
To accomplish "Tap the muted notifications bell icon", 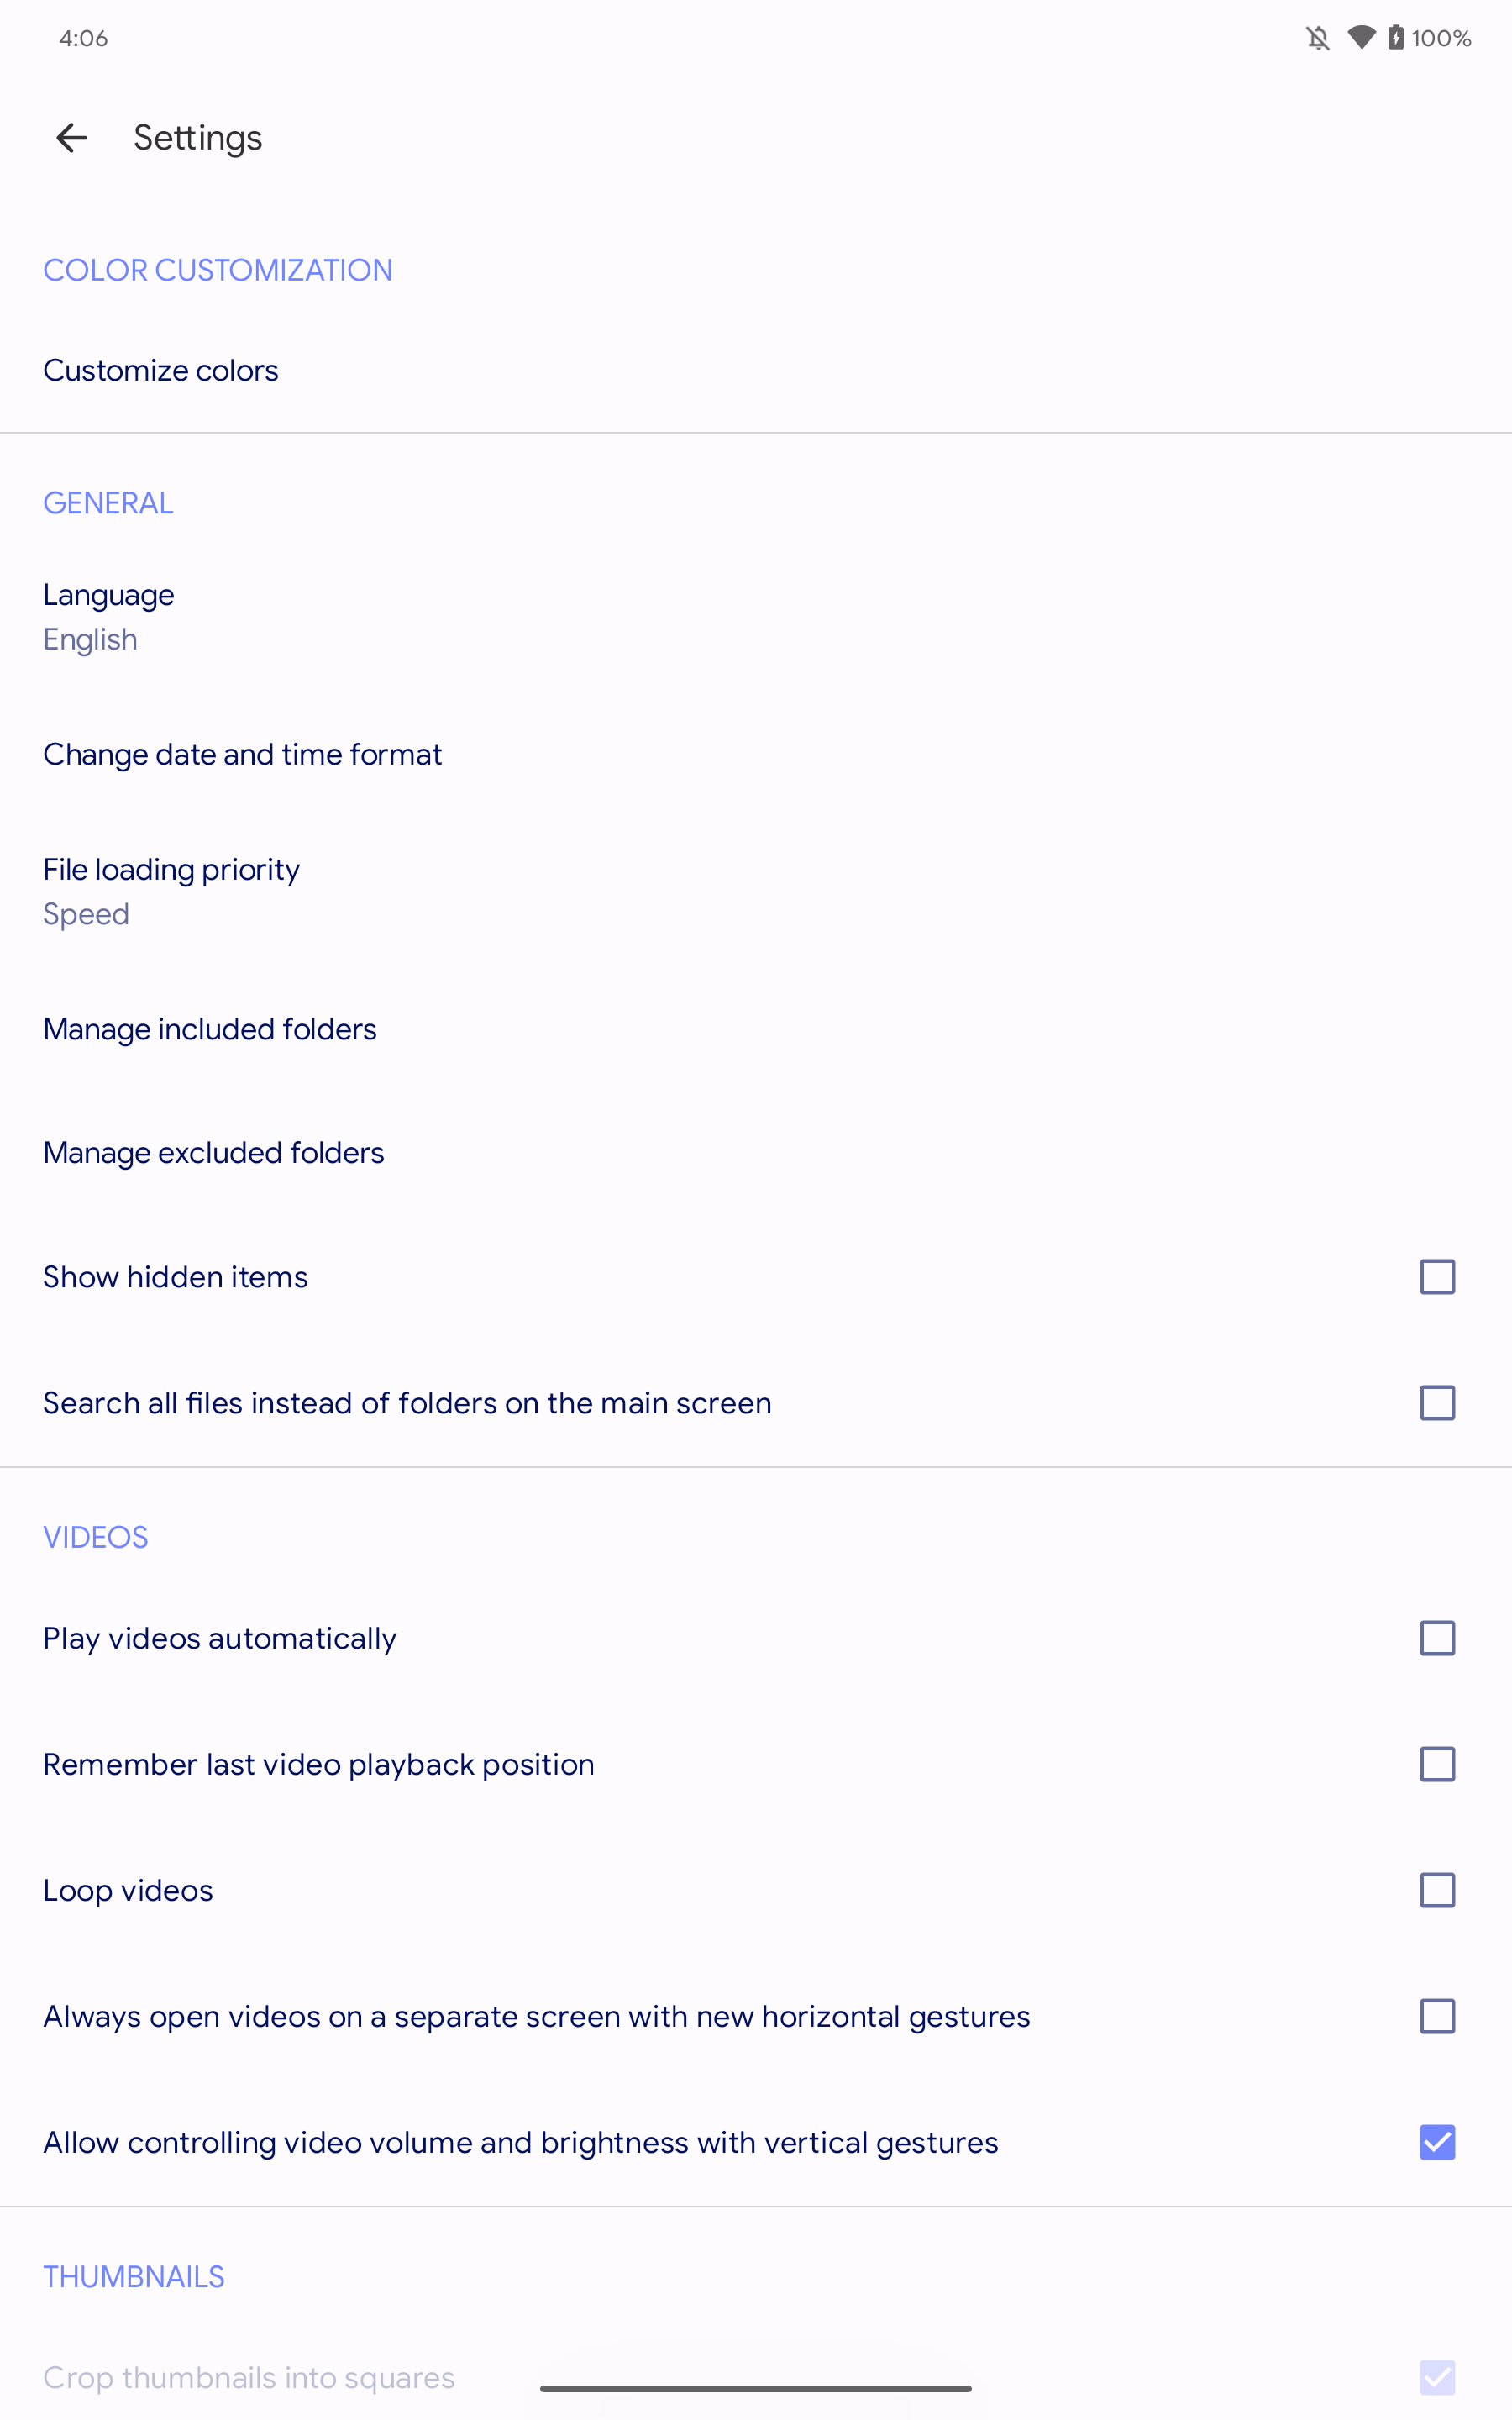I will click(x=1318, y=39).
